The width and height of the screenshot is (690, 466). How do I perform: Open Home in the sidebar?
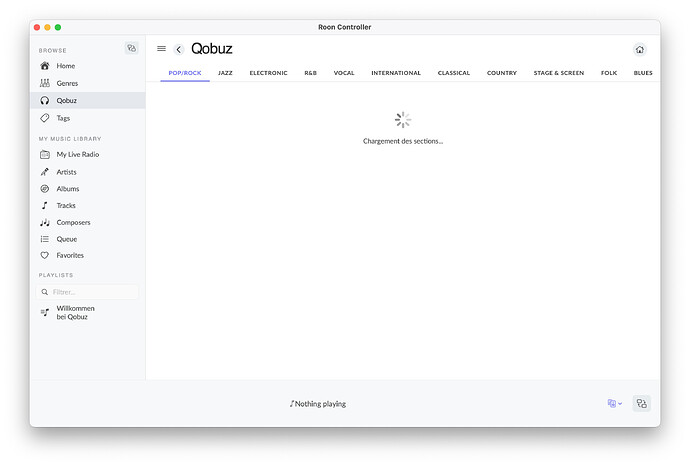[x=88, y=66]
